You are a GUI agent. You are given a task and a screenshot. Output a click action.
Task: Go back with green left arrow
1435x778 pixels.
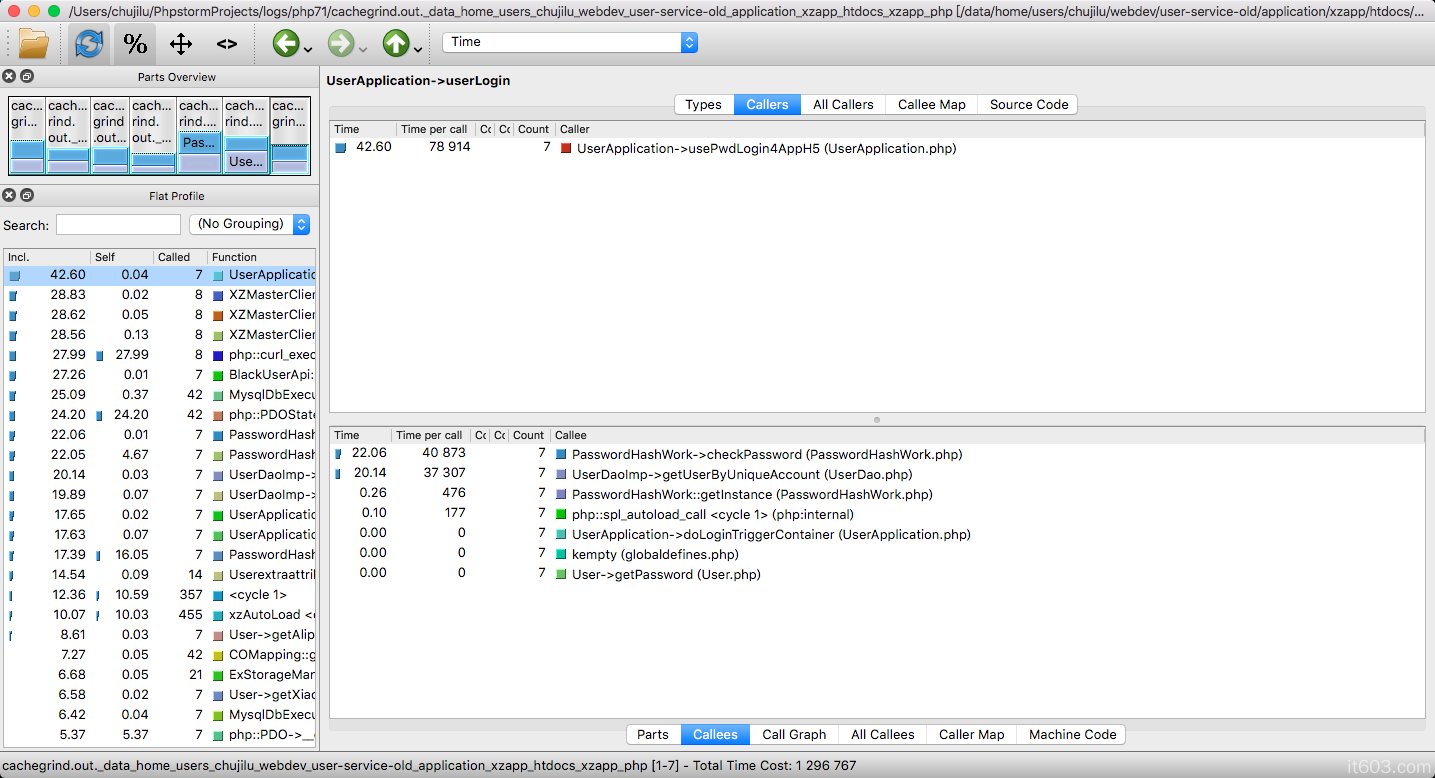coord(285,43)
